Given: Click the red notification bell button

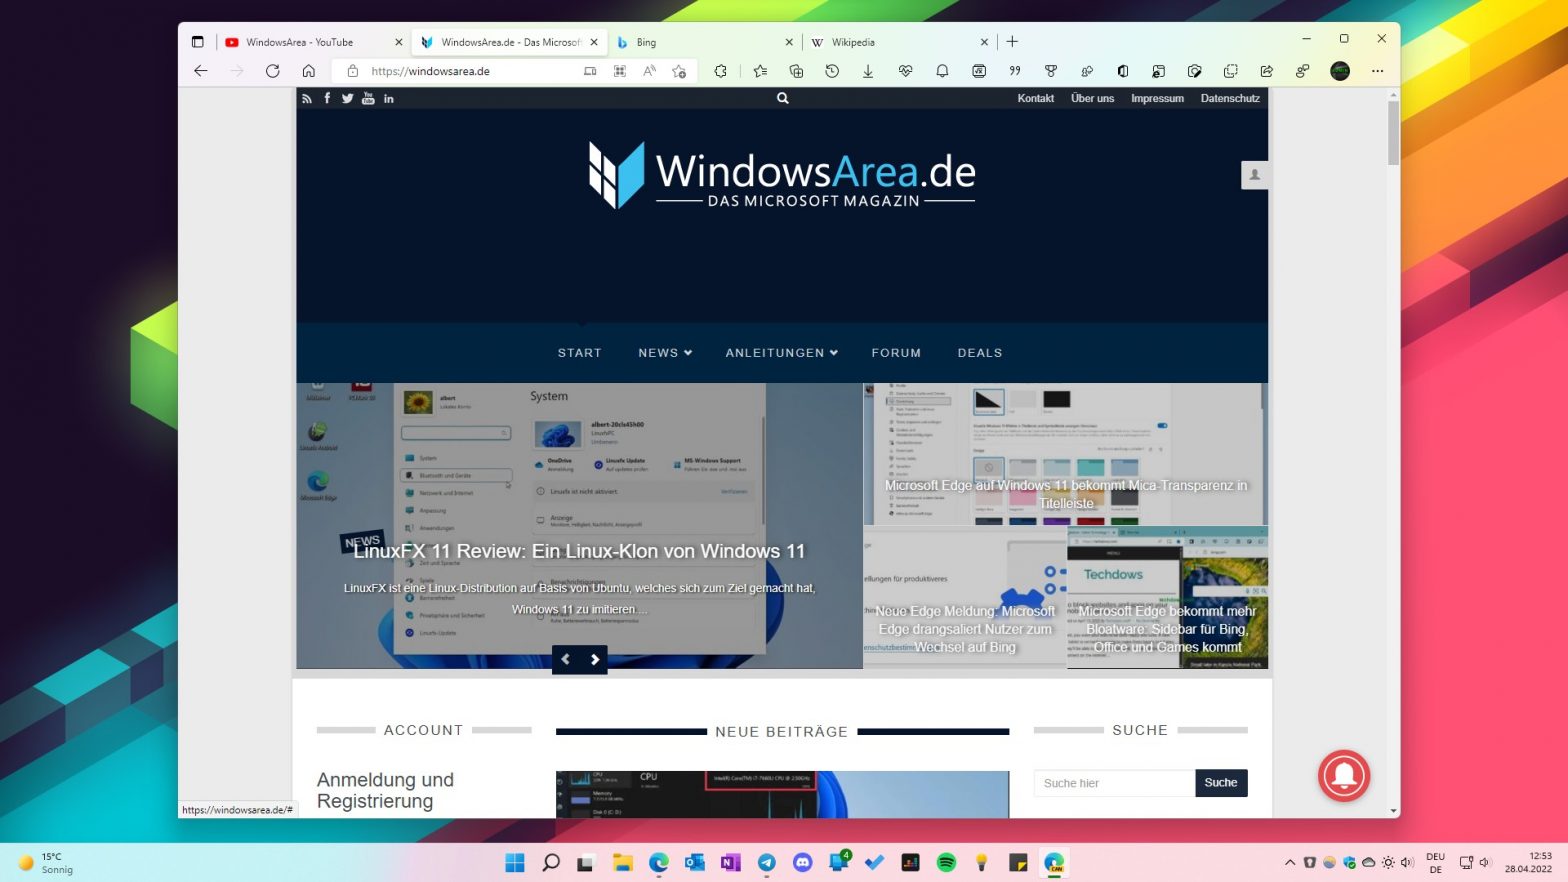Looking at the screenshot, I should (1344, 776).
